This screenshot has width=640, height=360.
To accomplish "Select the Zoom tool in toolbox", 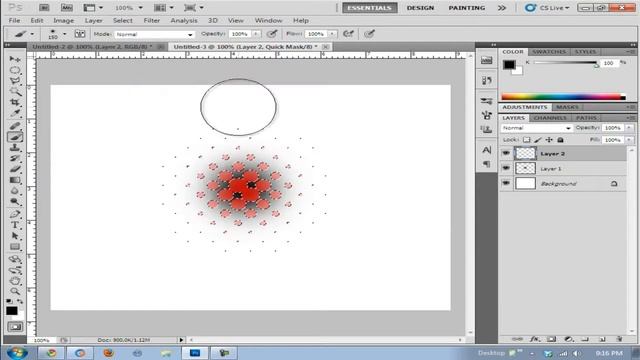I will point(15,291).
